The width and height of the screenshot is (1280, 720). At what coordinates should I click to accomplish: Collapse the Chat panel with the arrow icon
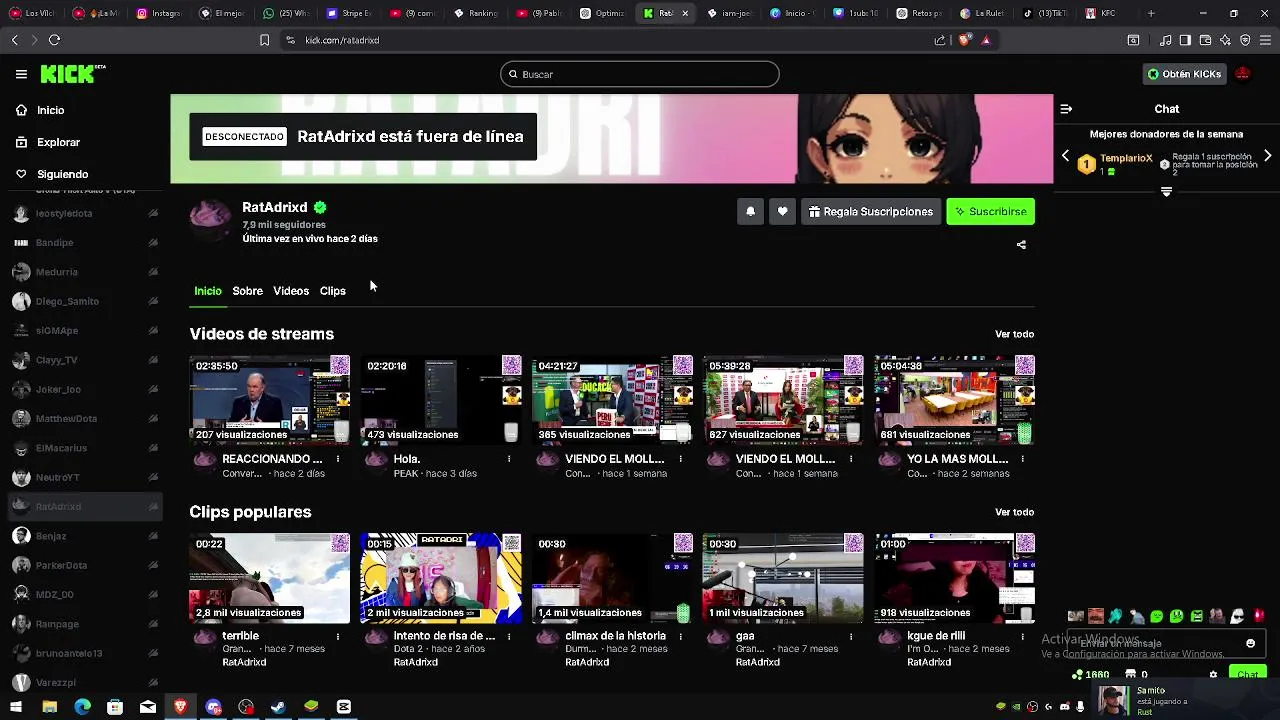coord(1066,109)
